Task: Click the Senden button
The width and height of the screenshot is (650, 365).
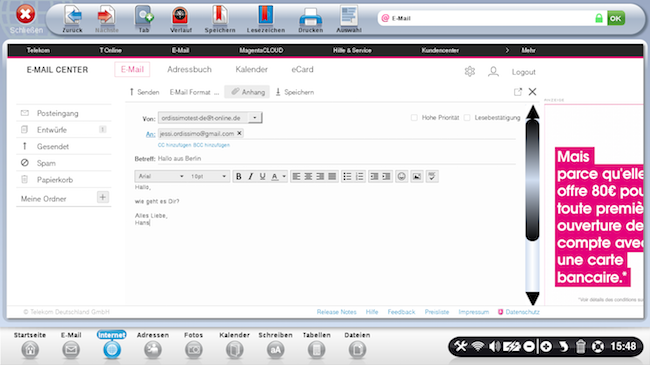Action: point(144,92)
